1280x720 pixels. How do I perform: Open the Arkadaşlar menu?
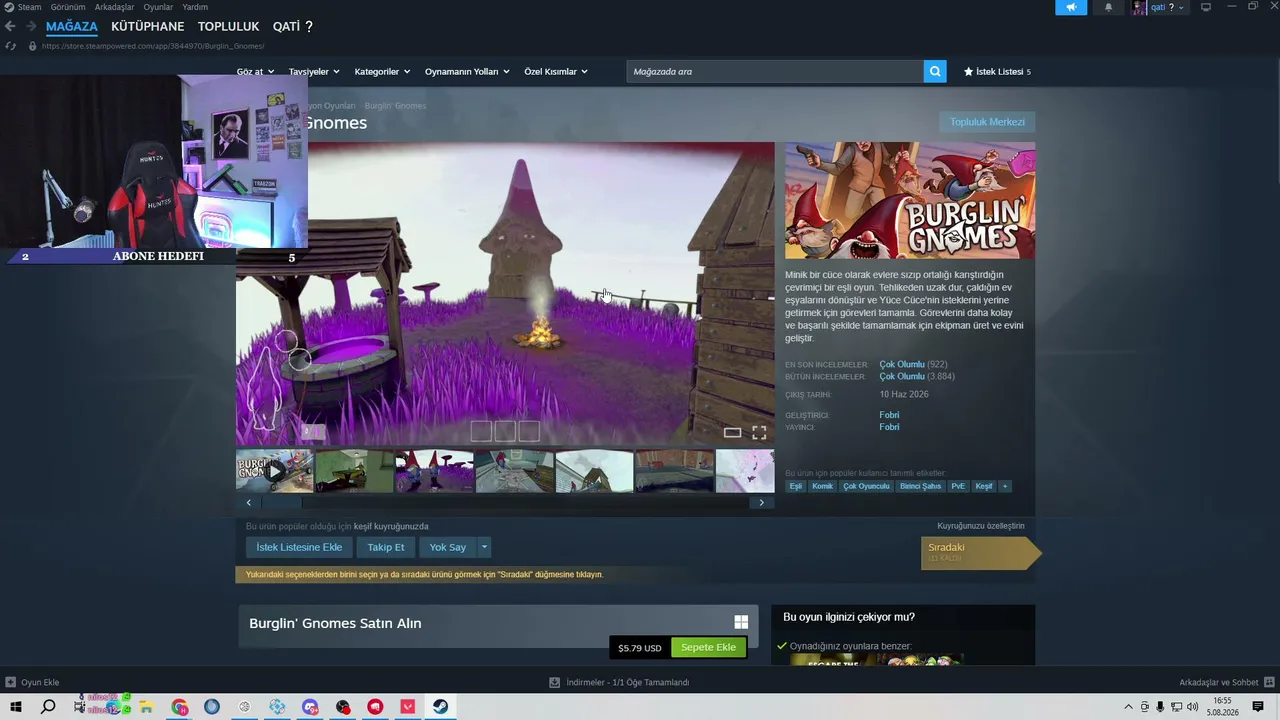(x=114, y=7)
